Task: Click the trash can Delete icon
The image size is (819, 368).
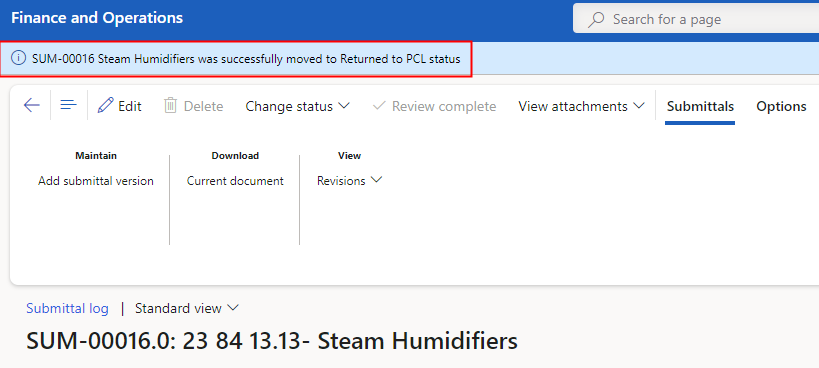Action: pyautogui.click(x=170, y=105)
